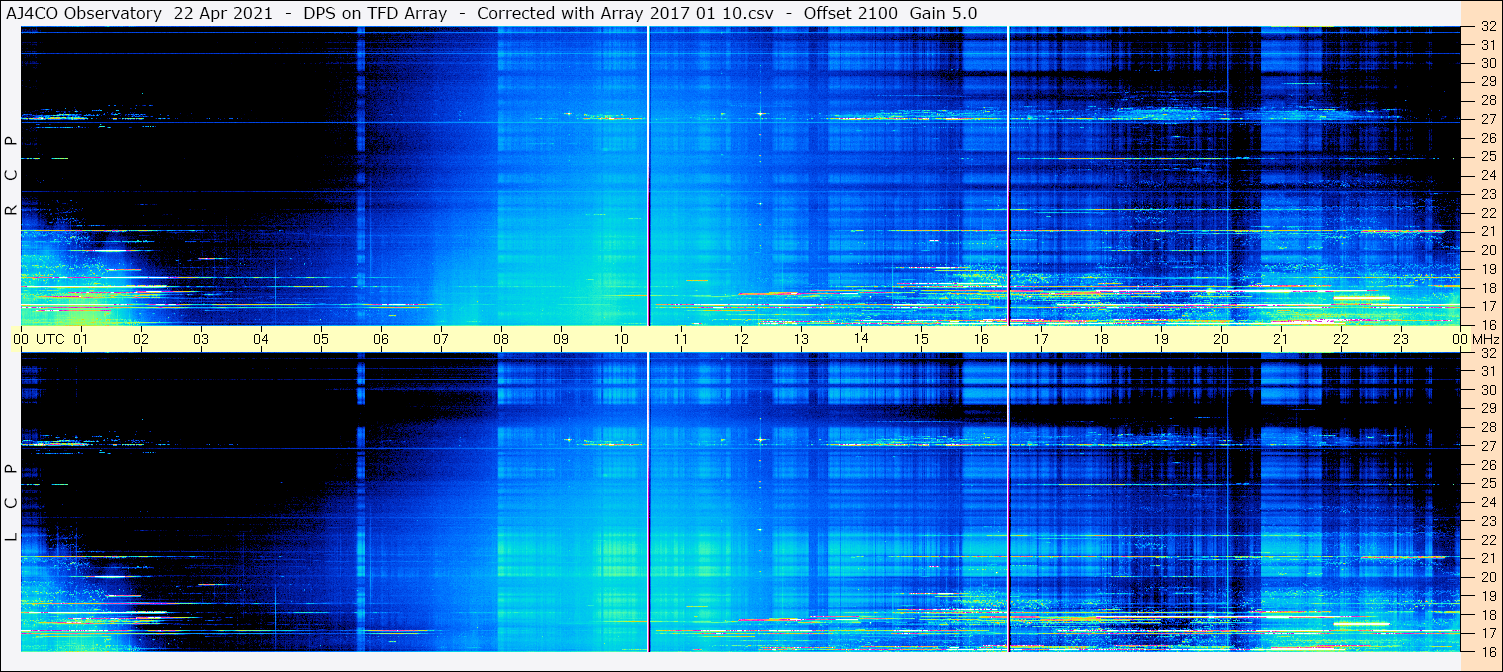The height and width of the screenshot is (672, 1503).
Task: Select hour label '20' on time axis
Action: click(1221, 339)
